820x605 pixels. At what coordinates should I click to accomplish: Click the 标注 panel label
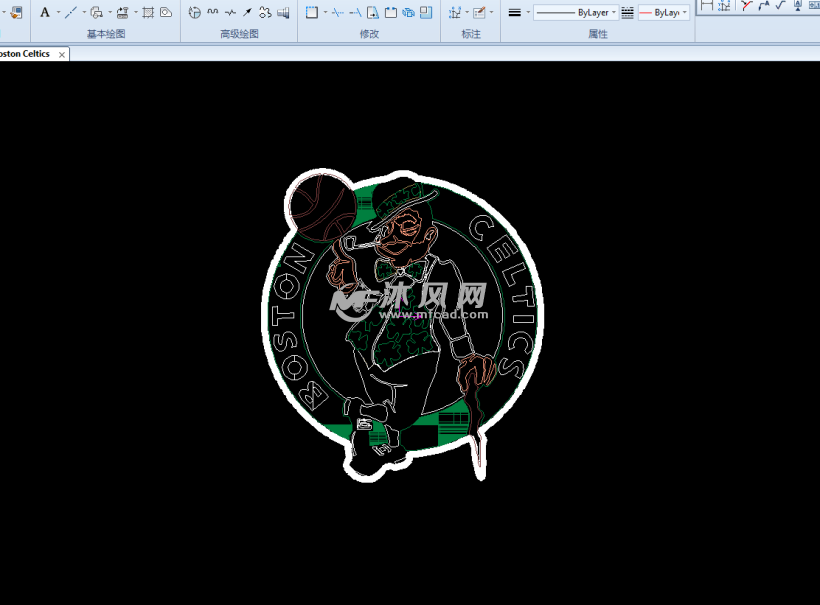coord(471,34)
